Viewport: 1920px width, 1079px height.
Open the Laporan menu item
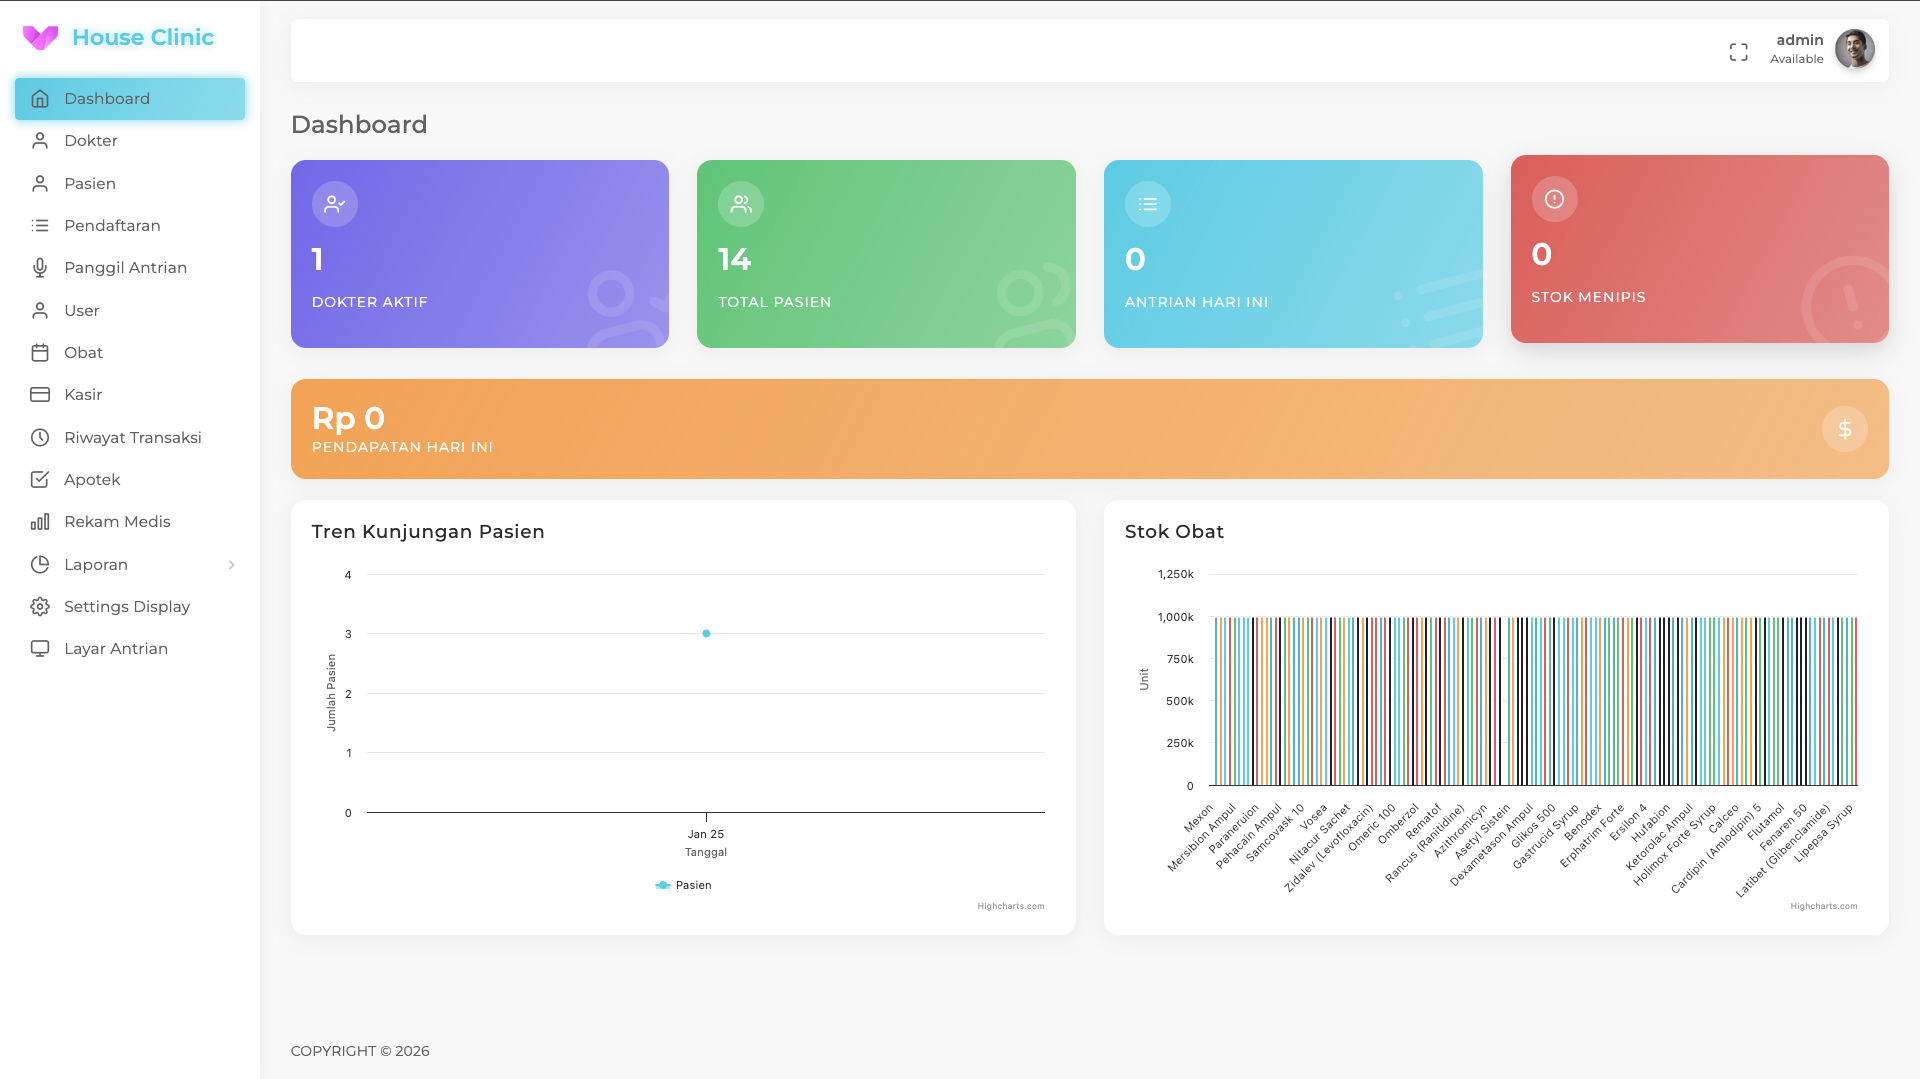tap(96, 565)
